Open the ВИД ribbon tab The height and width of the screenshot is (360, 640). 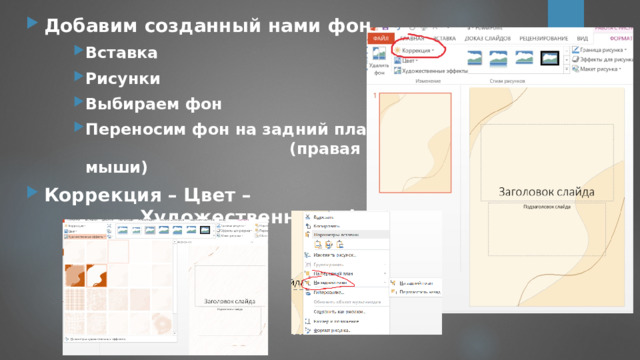(x=582, y=38)
